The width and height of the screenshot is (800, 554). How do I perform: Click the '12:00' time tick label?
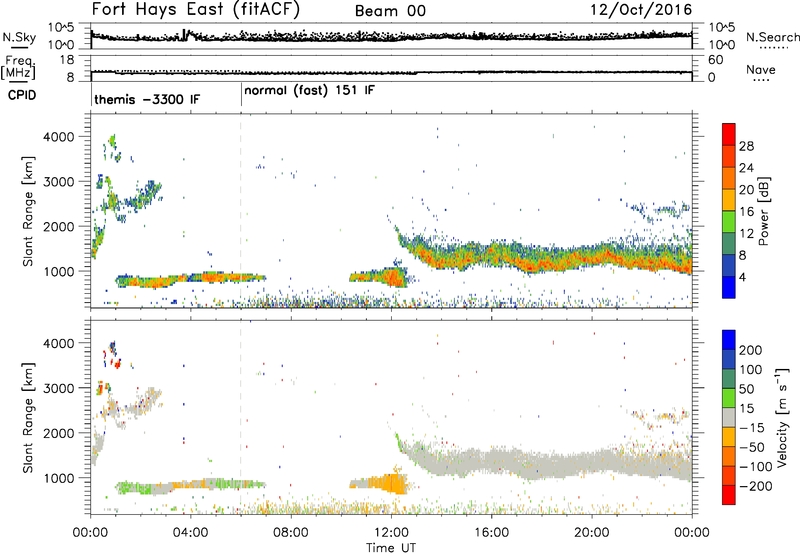click(x=391, y=533)
